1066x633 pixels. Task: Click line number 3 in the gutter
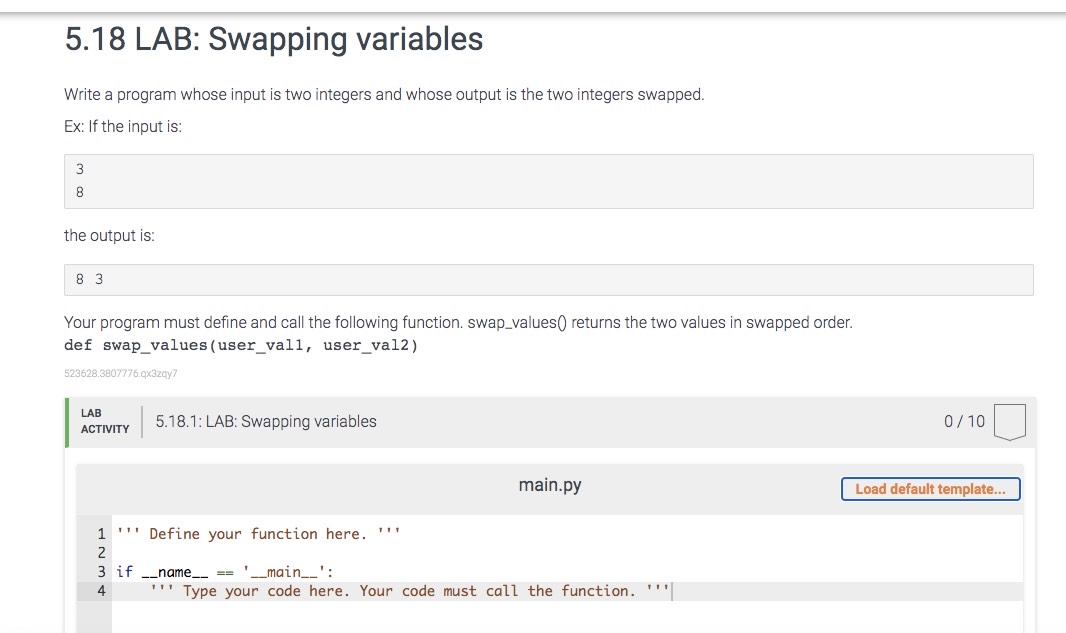coord(101,572)
